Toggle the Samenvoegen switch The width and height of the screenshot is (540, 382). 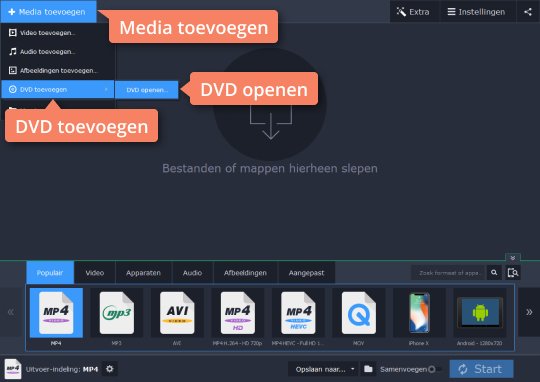(x=433, y=369)
